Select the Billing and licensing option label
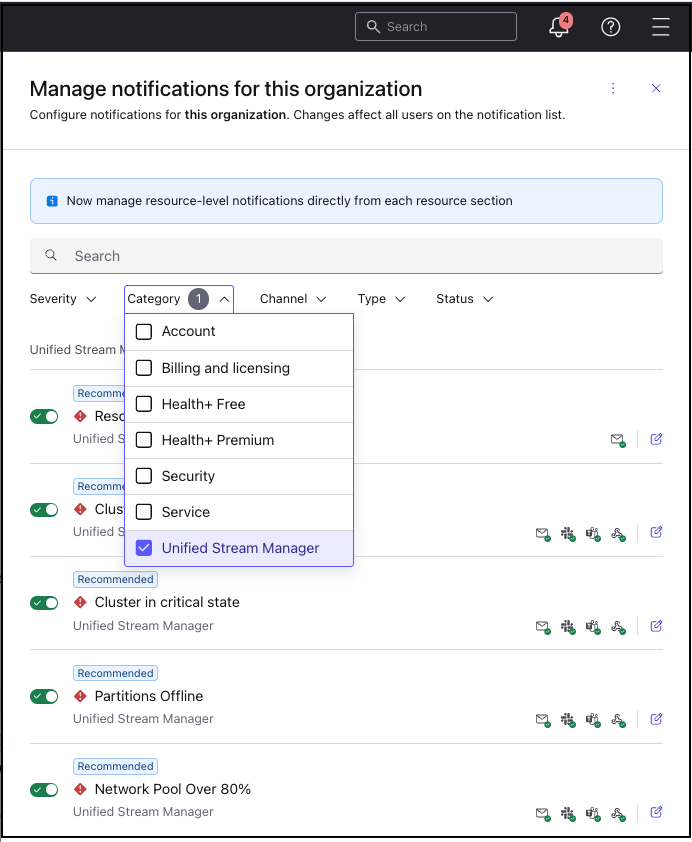 click(x=225, y=368)
